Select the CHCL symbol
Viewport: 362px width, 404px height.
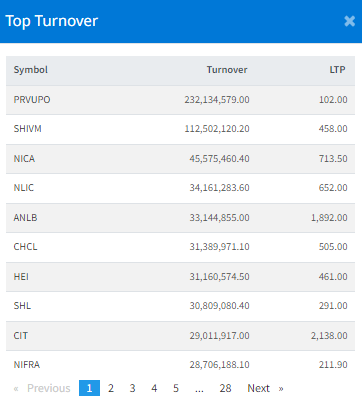tap(25, 247)
